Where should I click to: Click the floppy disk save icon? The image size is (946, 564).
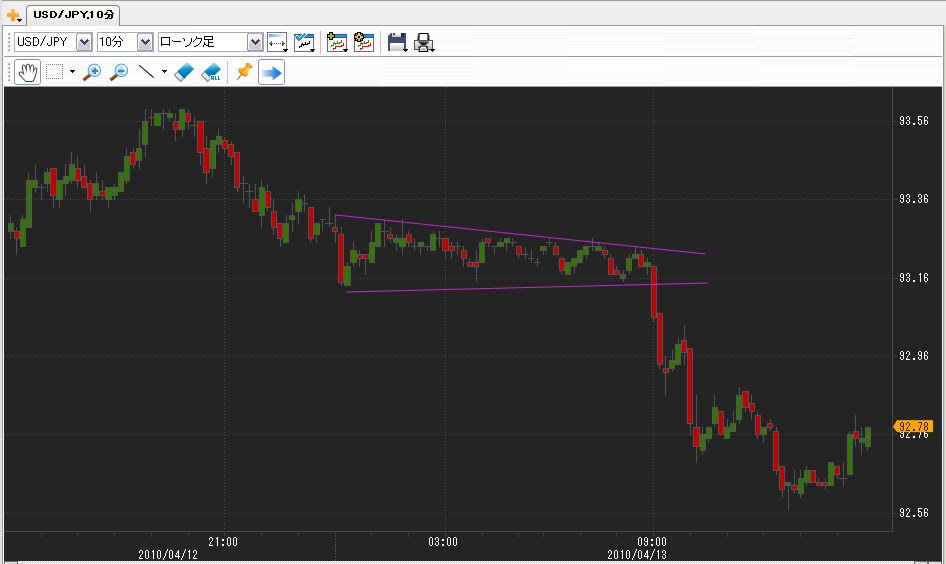397,42
